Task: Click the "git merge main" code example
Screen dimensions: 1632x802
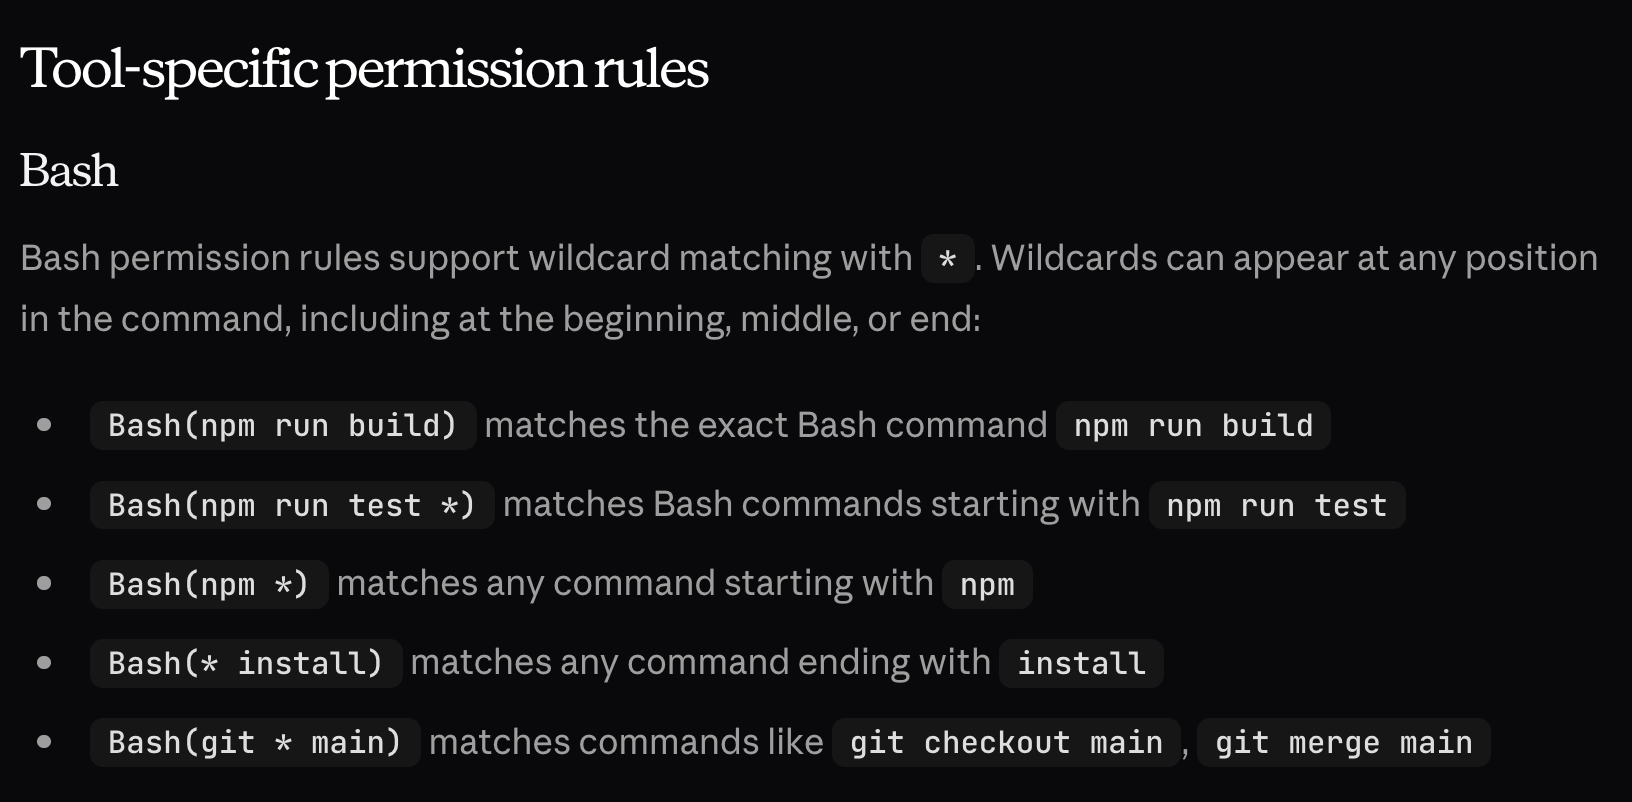Action: 1342,742
